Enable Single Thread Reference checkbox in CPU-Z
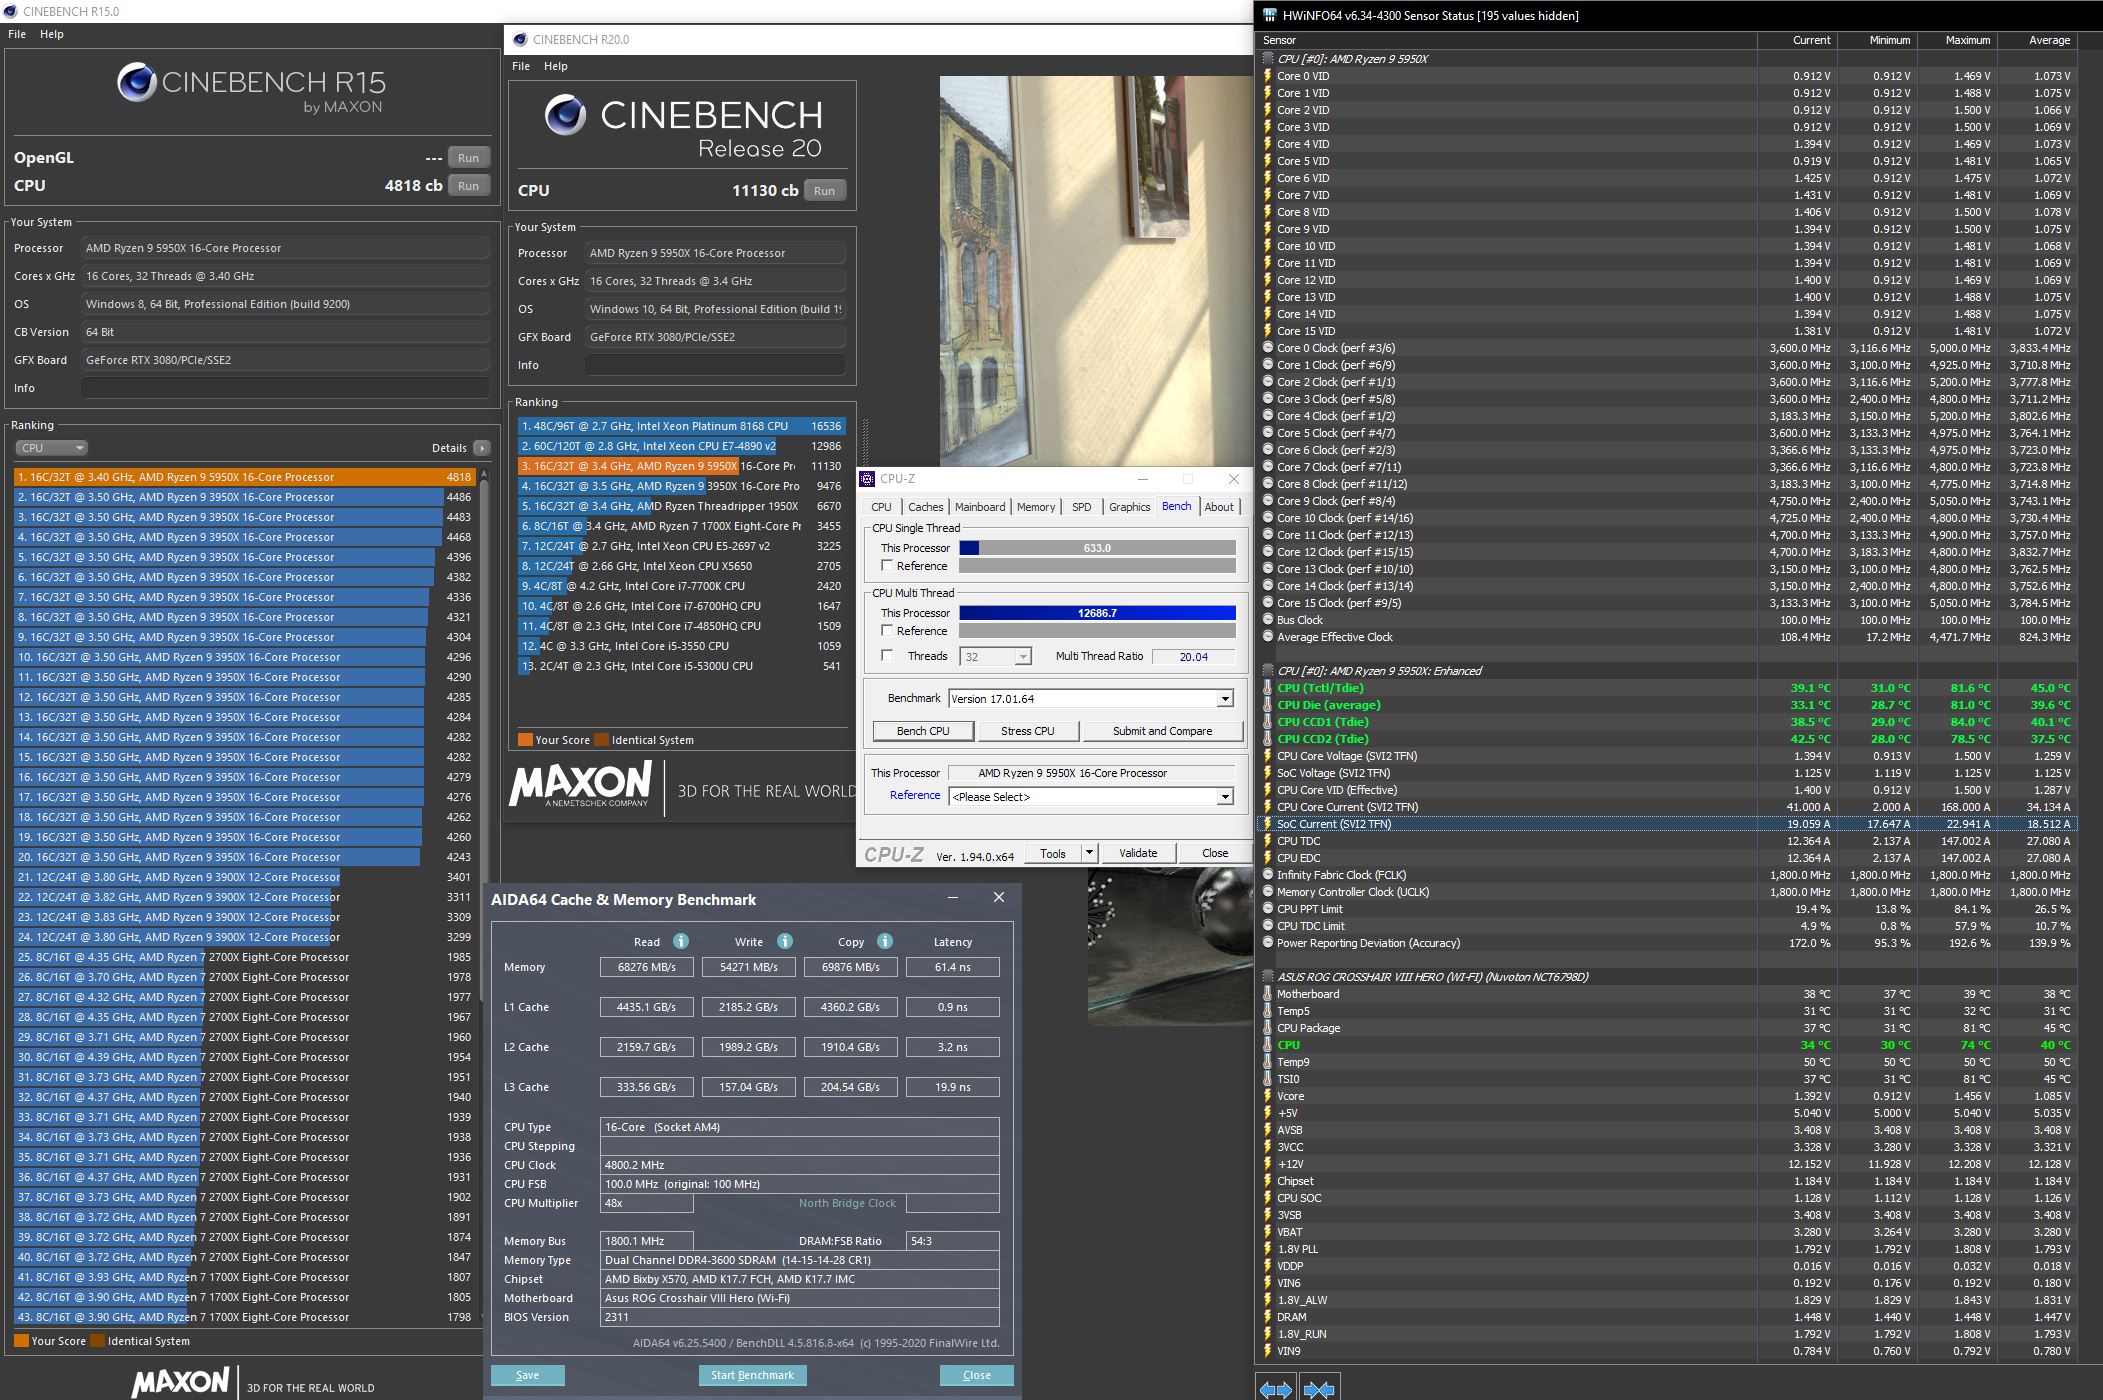The image size is (2103, 1400). [886, 566]
